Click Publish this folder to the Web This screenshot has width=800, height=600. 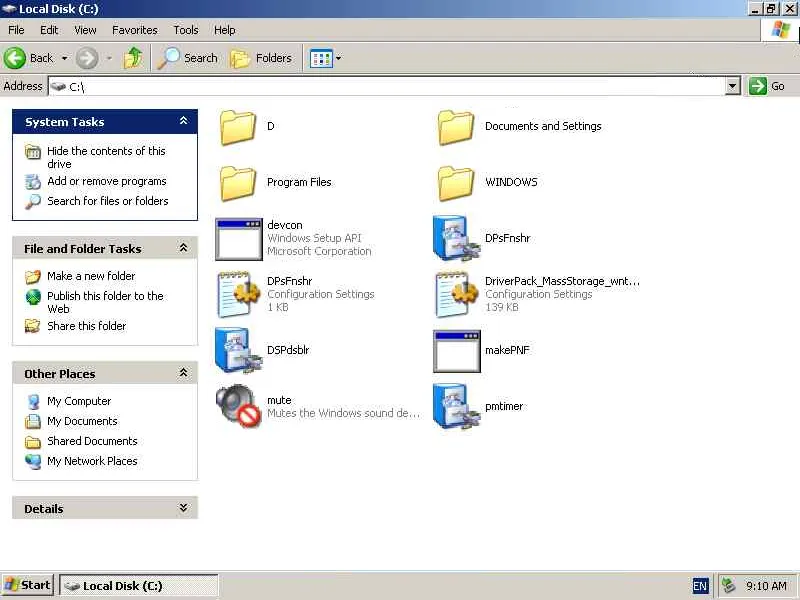click(105, 303)
